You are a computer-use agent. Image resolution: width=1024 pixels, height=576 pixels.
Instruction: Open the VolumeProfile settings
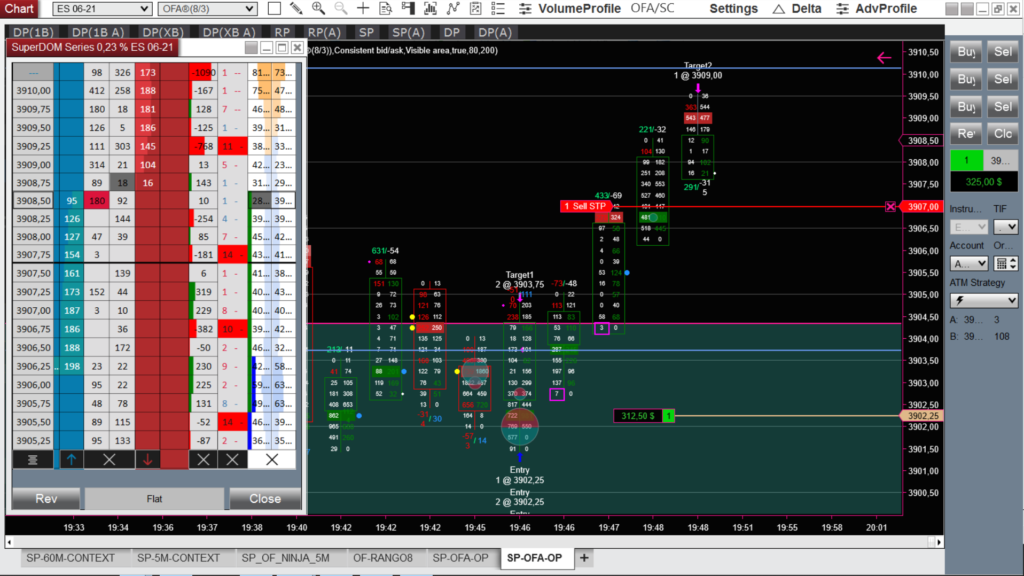(570, 8)
